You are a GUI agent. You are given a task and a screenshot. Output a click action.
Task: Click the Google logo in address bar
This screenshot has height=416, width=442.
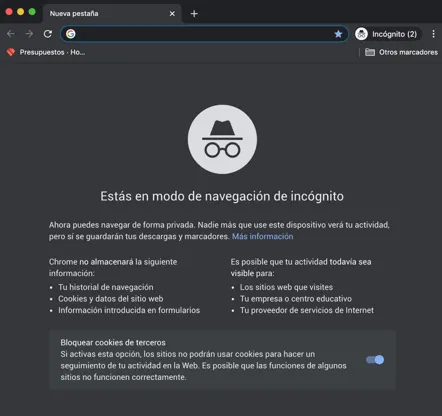pos(70,34)
